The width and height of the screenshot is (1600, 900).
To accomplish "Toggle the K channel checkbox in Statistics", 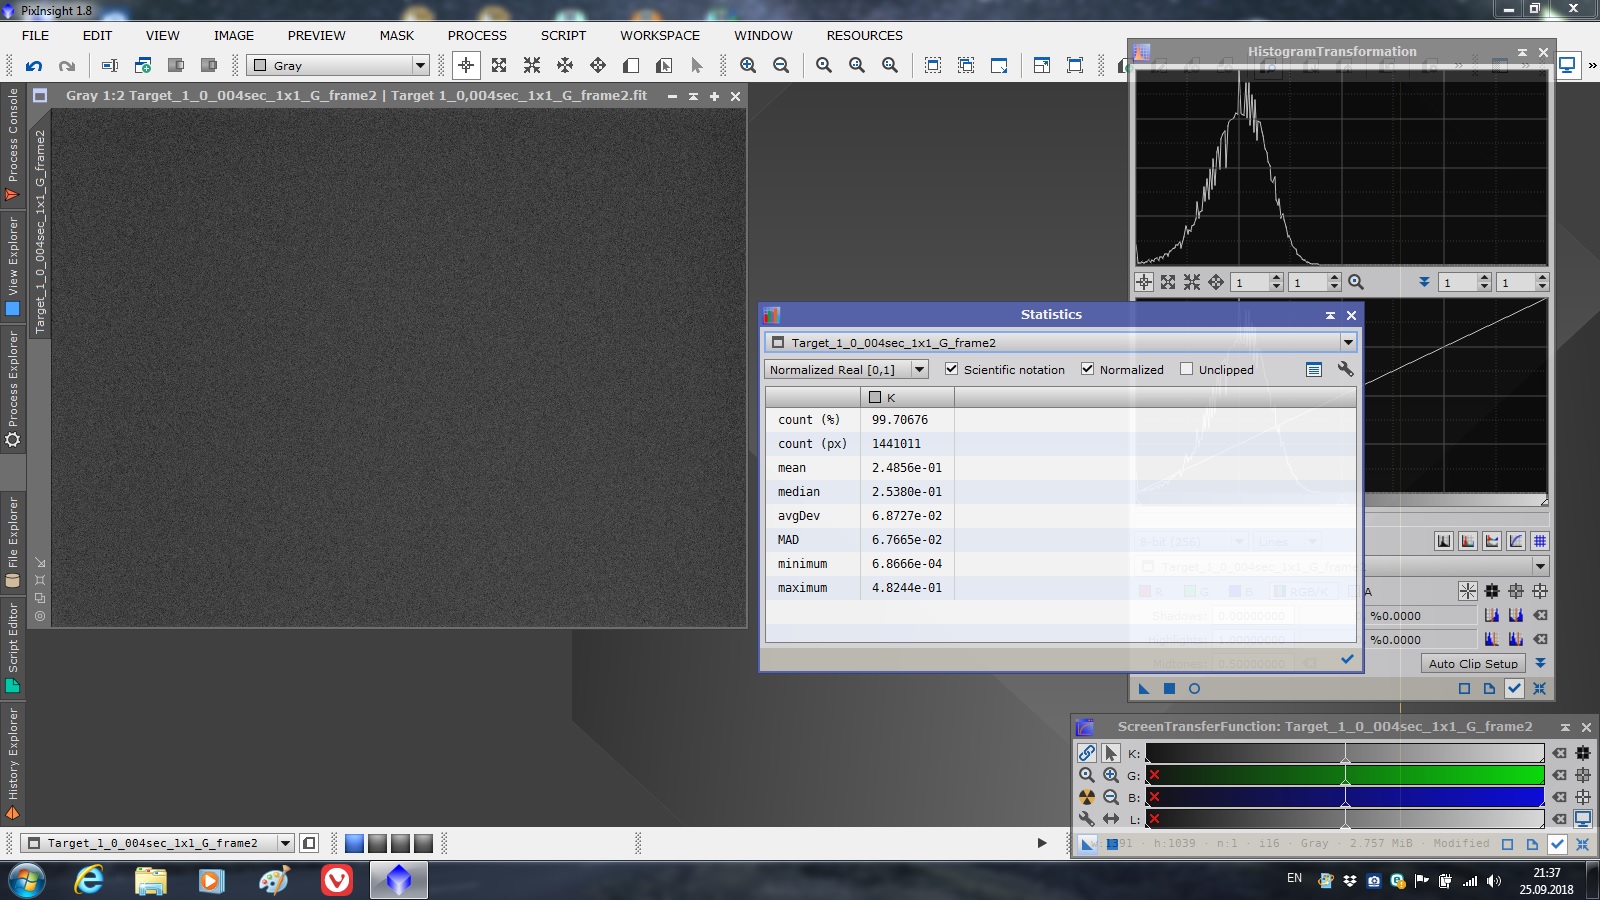I will coord(875,397).
